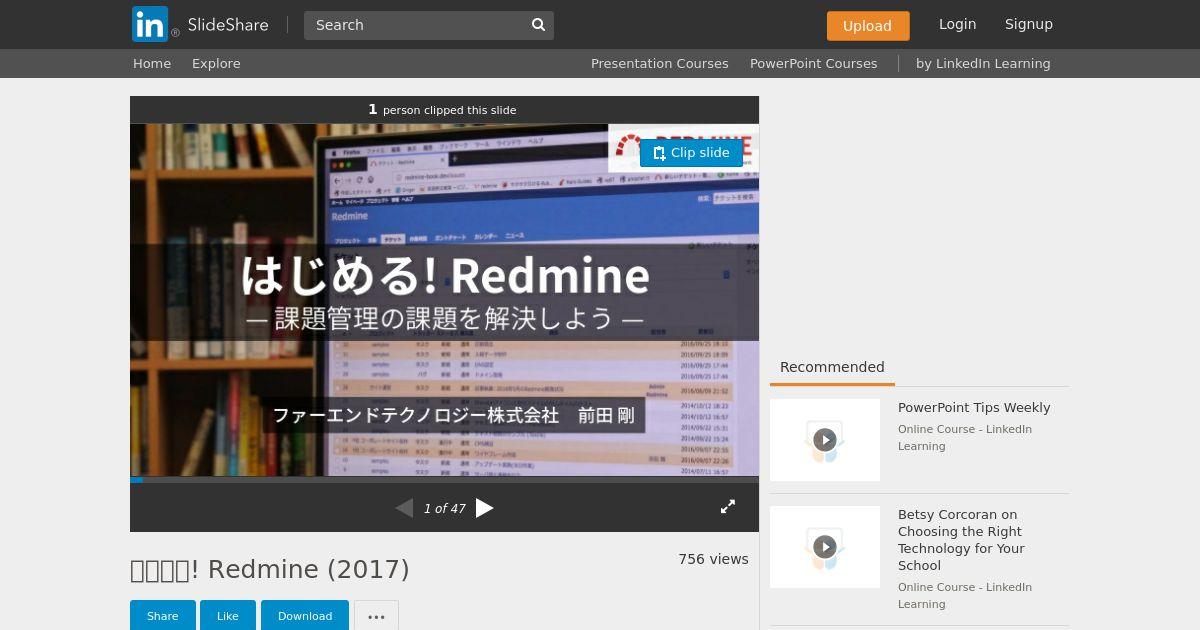
Task: Open Presentation Courses menu link
Action: coord(659,63)
